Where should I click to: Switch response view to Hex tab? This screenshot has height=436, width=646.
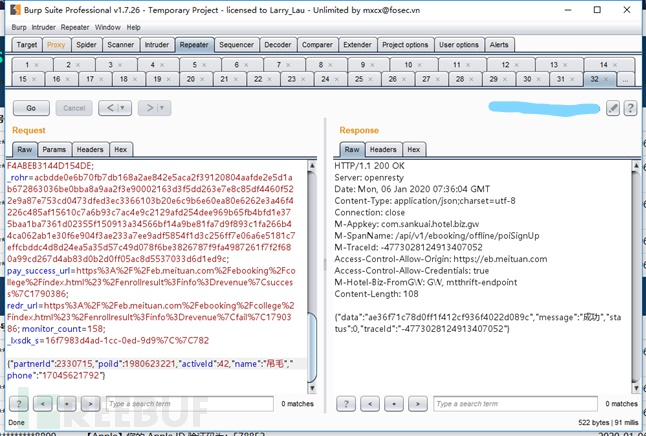click(414, 150)
